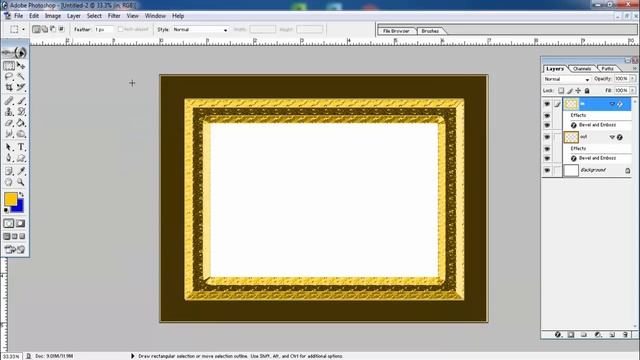Create new fill or adjustment layer

598,335
